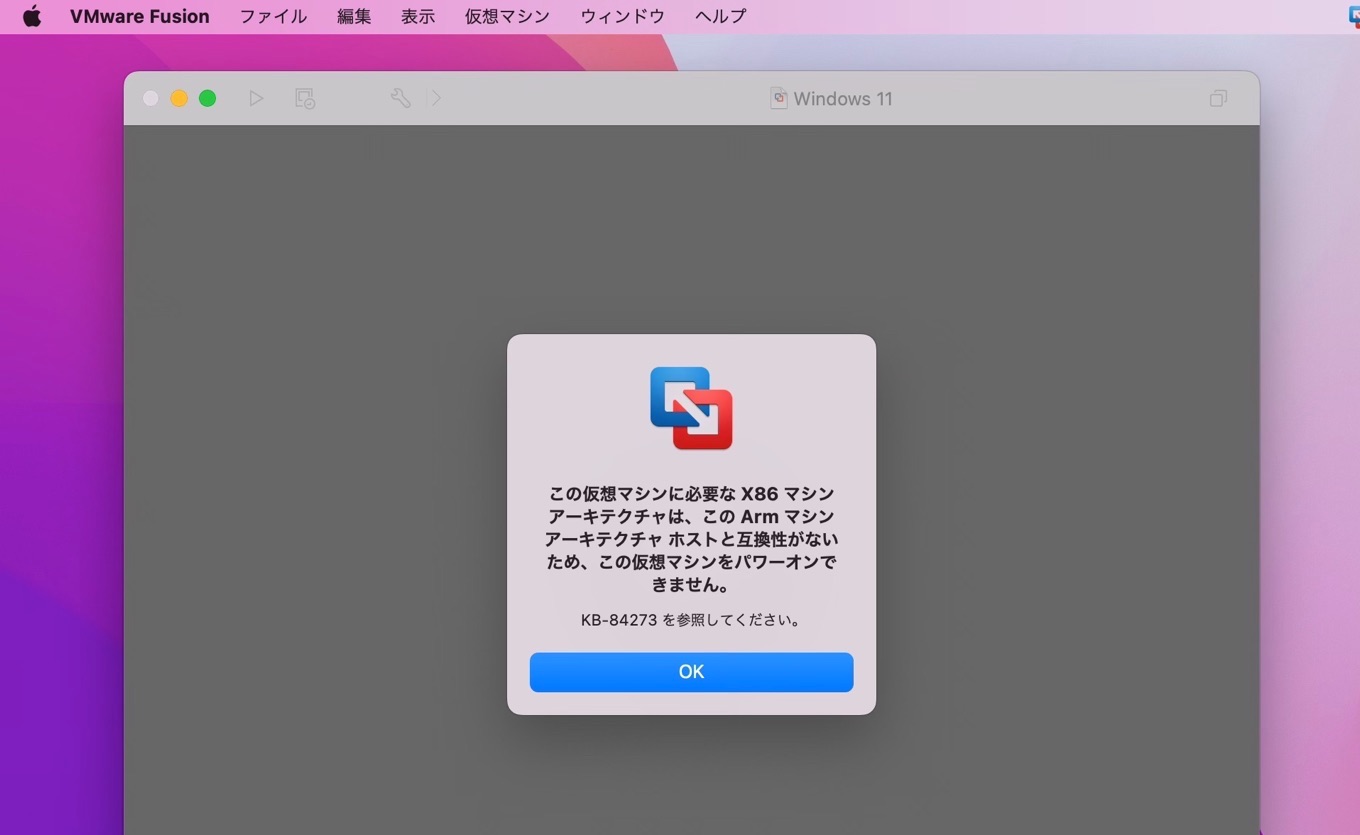Open the 表示 menu
This screenshot has width=1360, height=835.
coord(418,16)
